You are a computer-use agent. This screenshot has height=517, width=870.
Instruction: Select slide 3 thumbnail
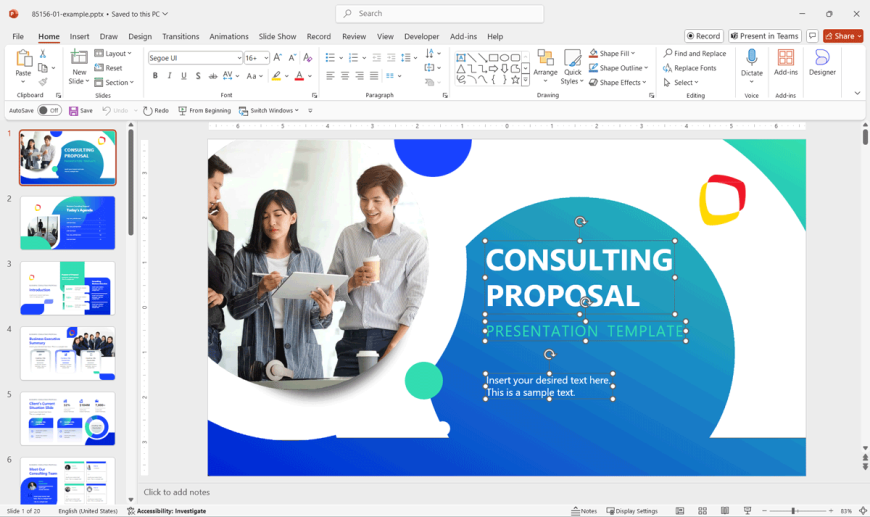pos(68,288)
